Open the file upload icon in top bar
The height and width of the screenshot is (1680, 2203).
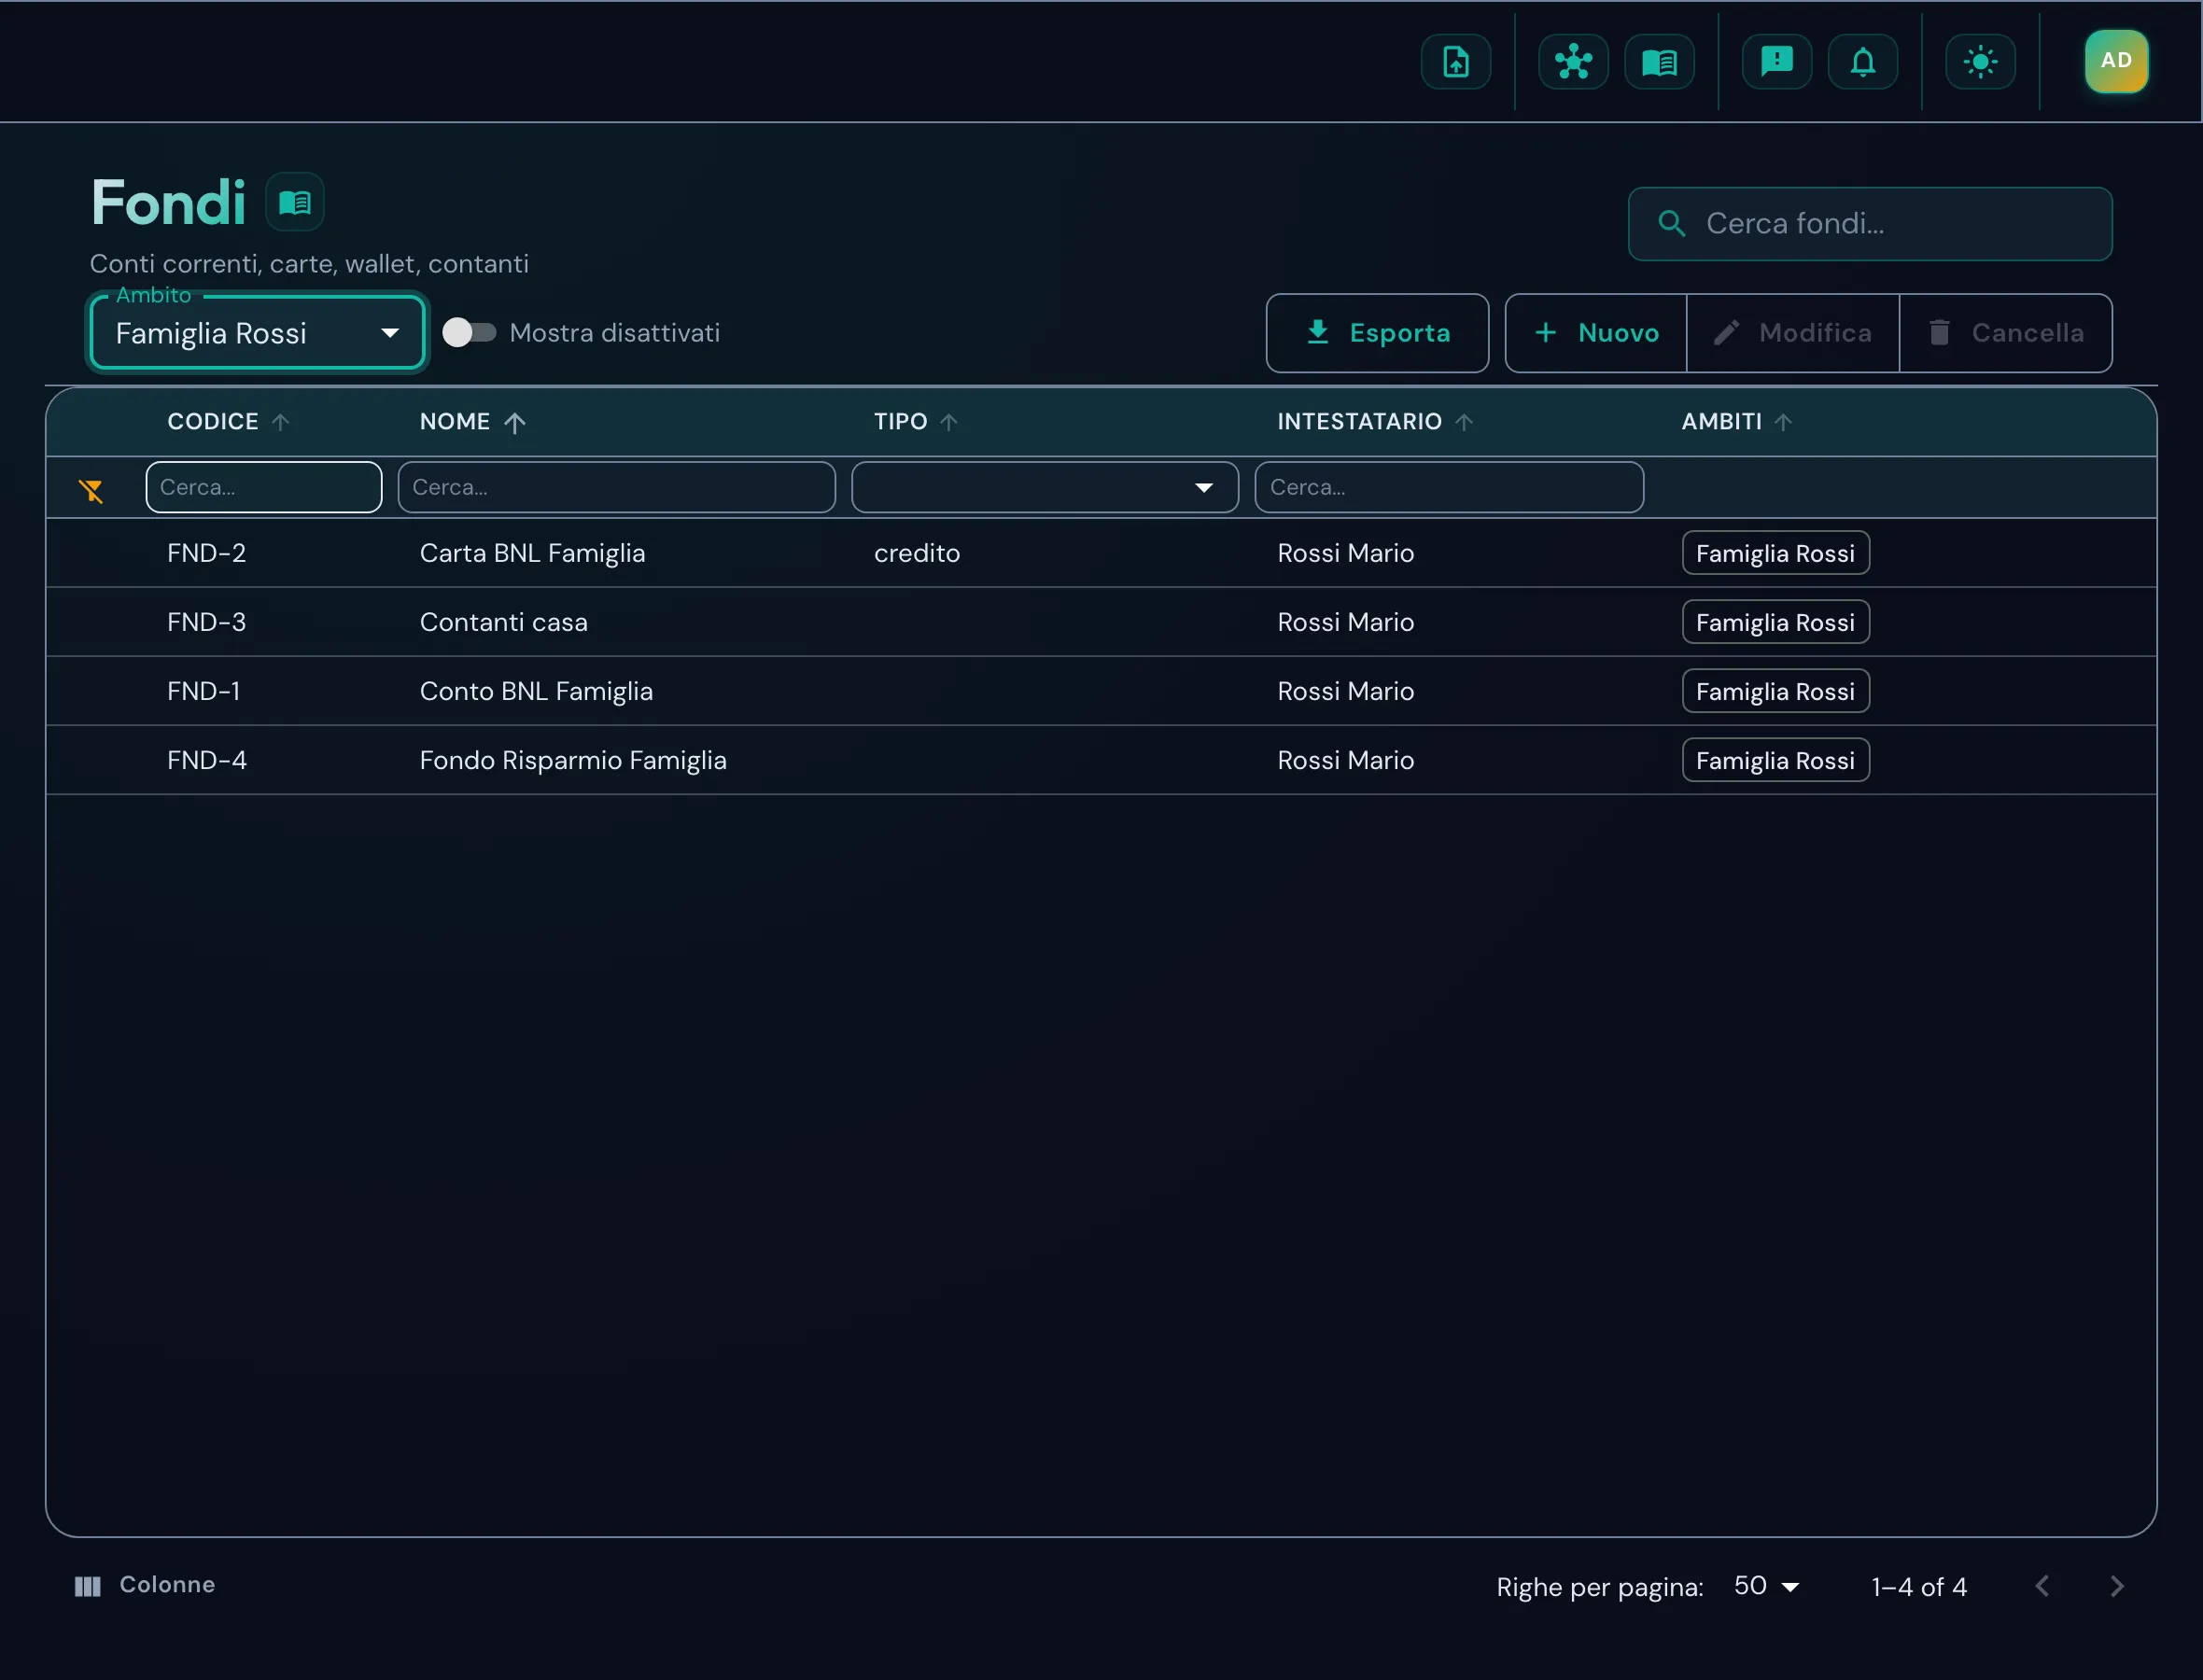(1455, 62)
